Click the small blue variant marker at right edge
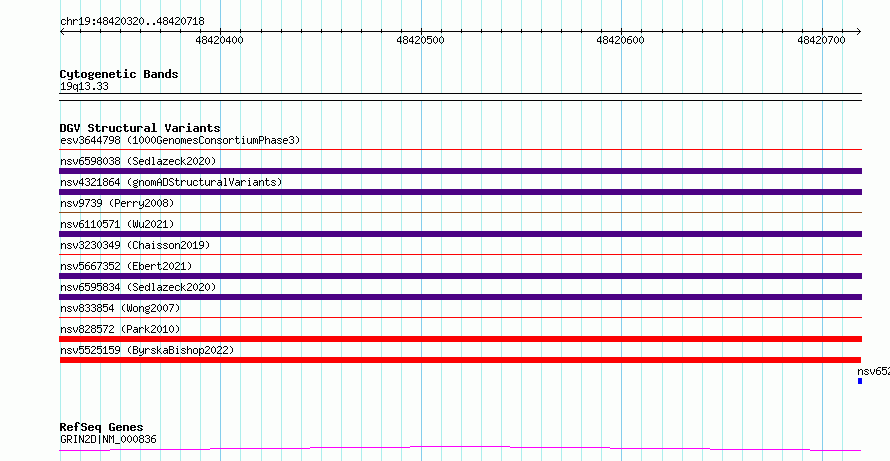Screen dimensions: 890x461 (860, 381)
